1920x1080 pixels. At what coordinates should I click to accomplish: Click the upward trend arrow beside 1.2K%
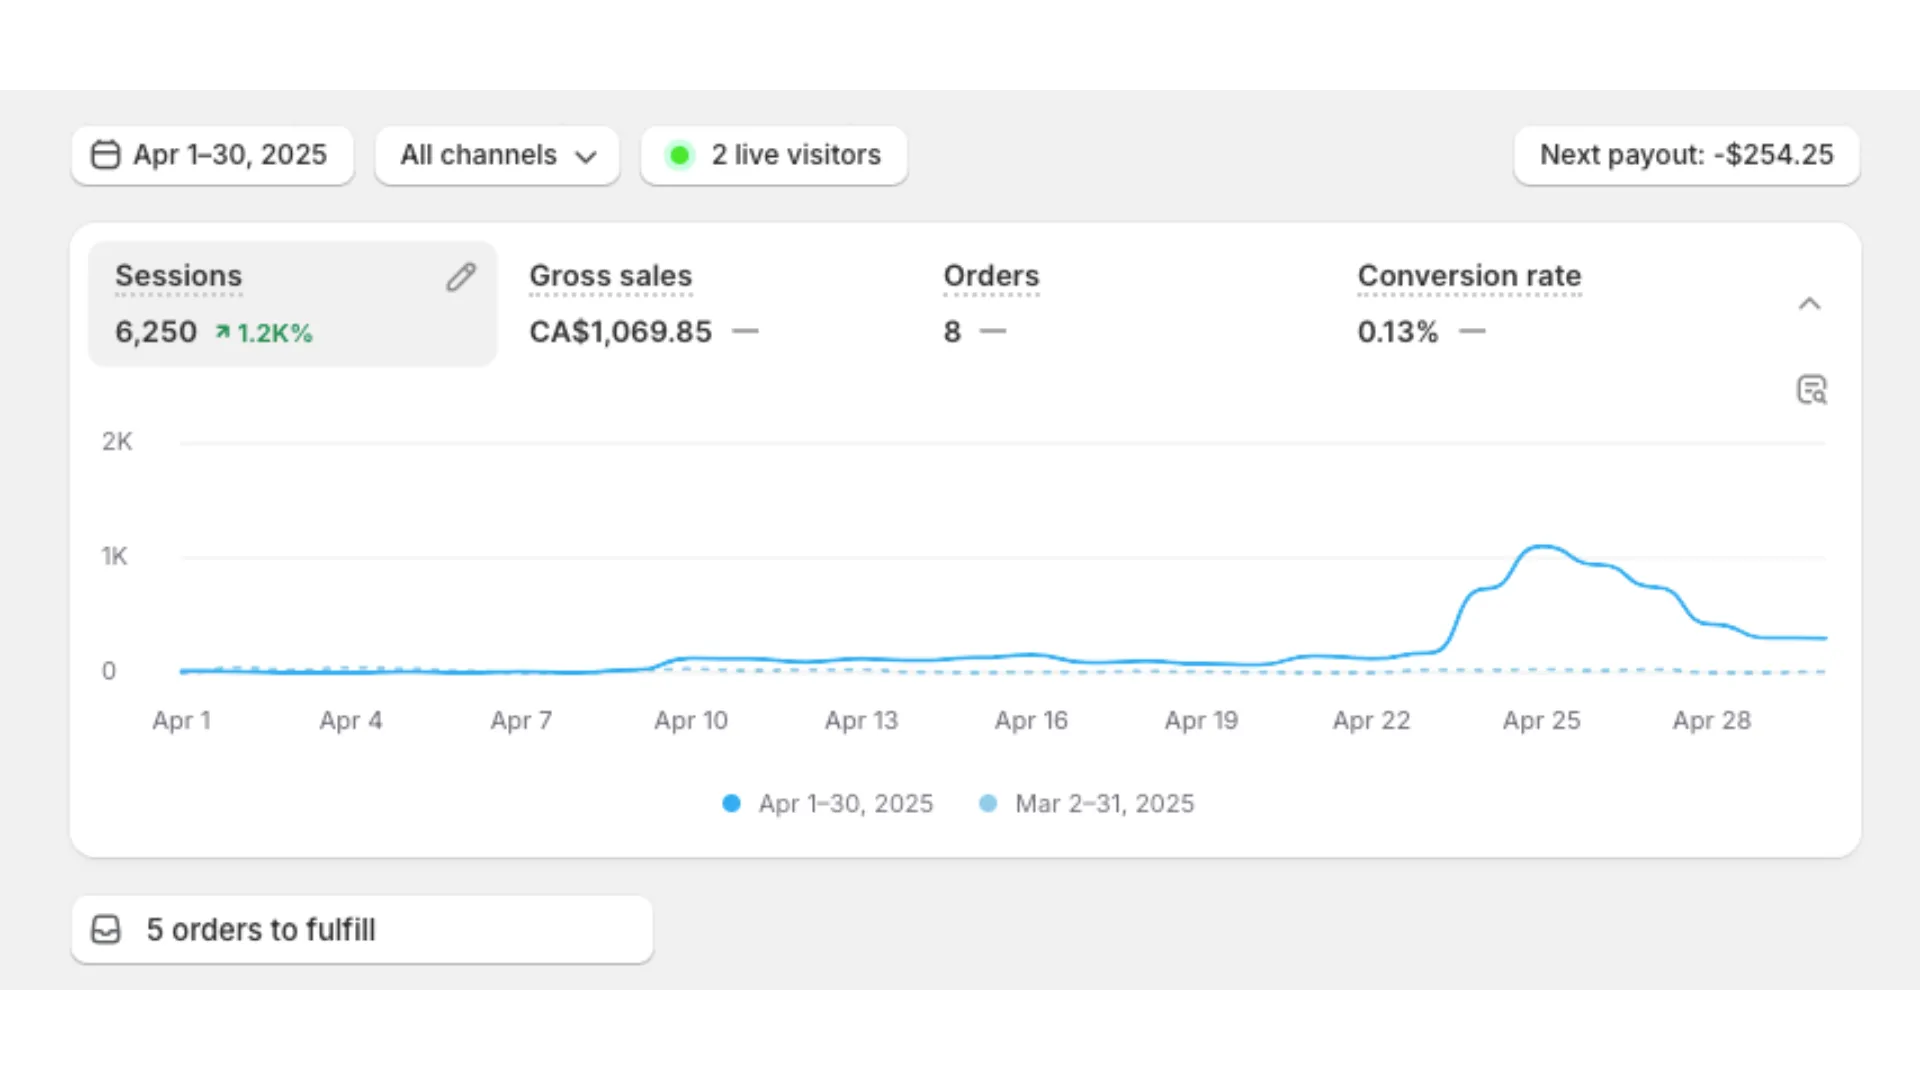point(222,331)
